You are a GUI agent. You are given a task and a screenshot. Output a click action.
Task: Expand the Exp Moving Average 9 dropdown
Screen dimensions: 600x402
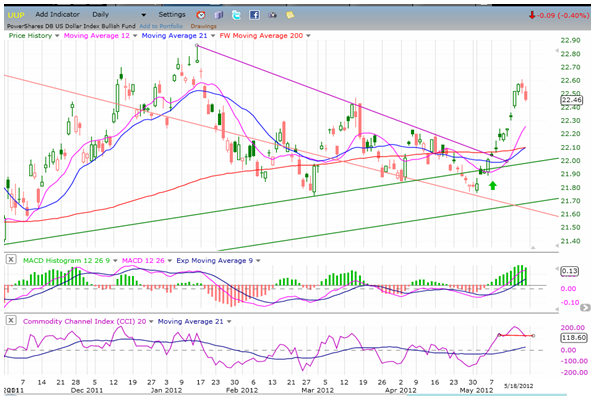(258, 260)
